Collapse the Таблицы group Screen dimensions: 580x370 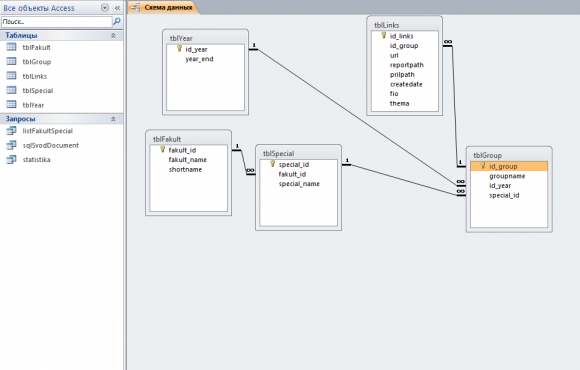[x=113, y=36]
